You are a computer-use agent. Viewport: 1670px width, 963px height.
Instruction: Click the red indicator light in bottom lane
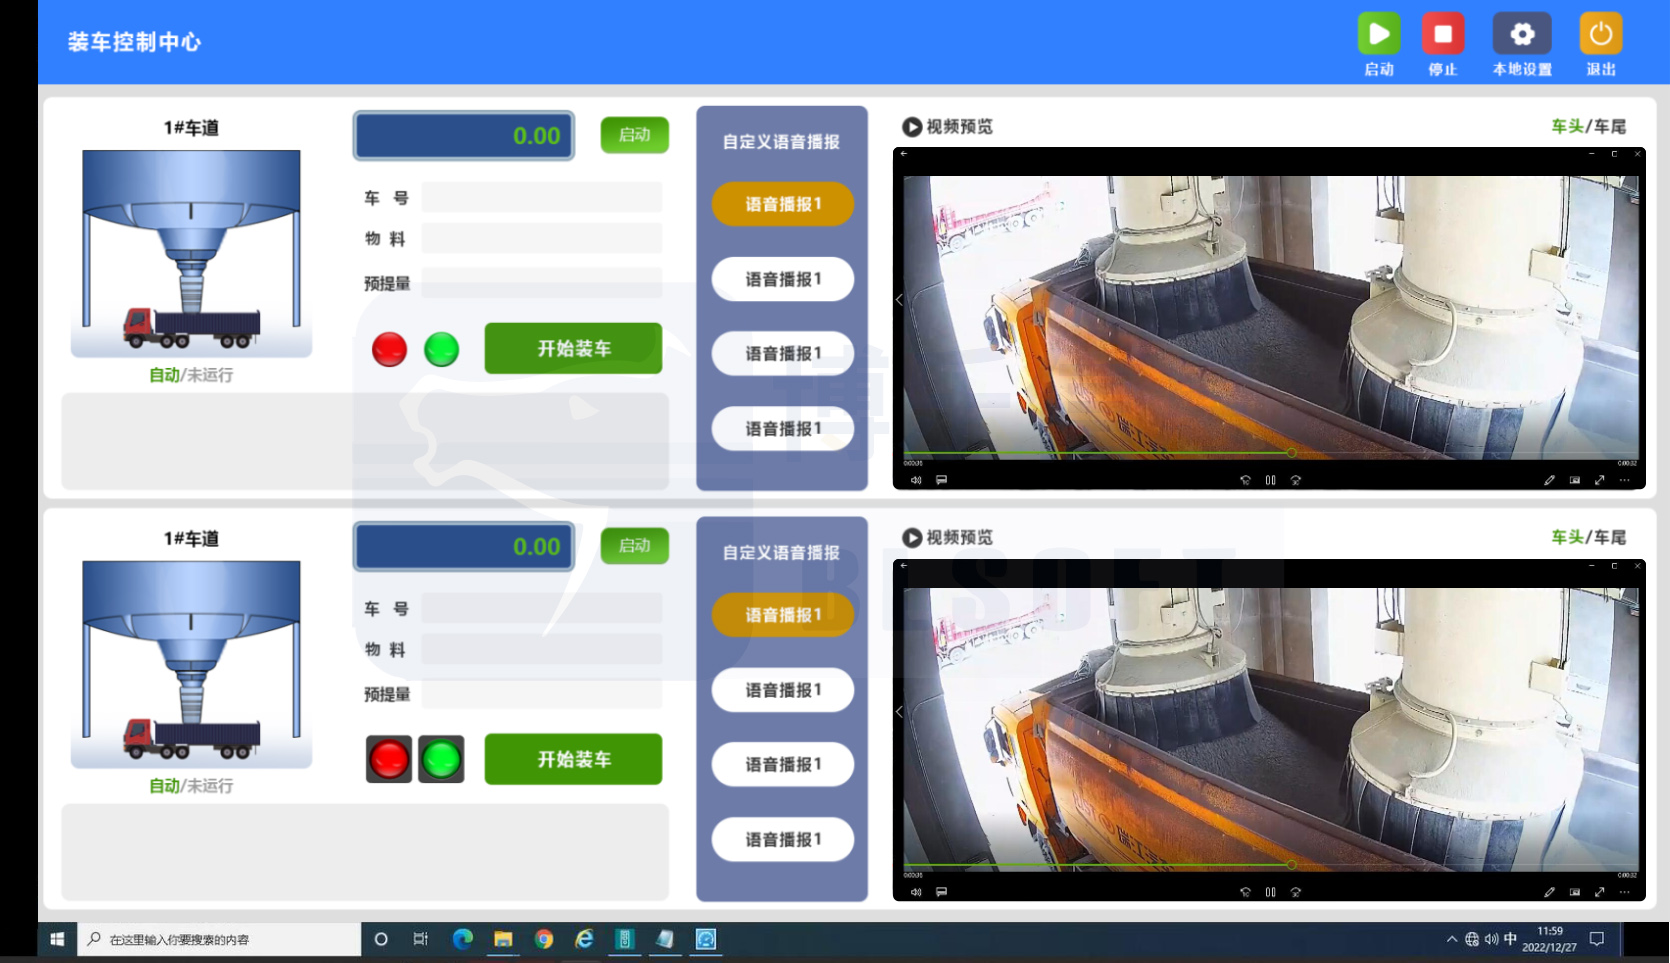pos(389,759)
